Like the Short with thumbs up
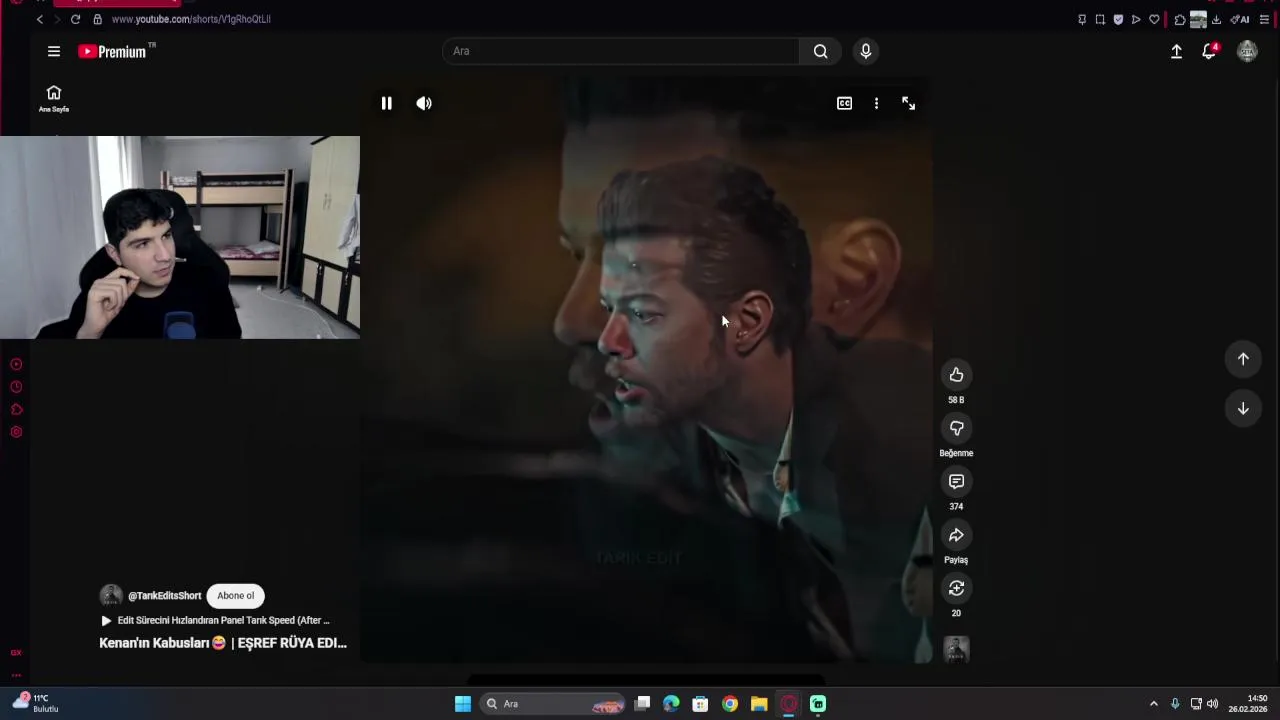1280x720 pixels. click(x=956, y=375)
